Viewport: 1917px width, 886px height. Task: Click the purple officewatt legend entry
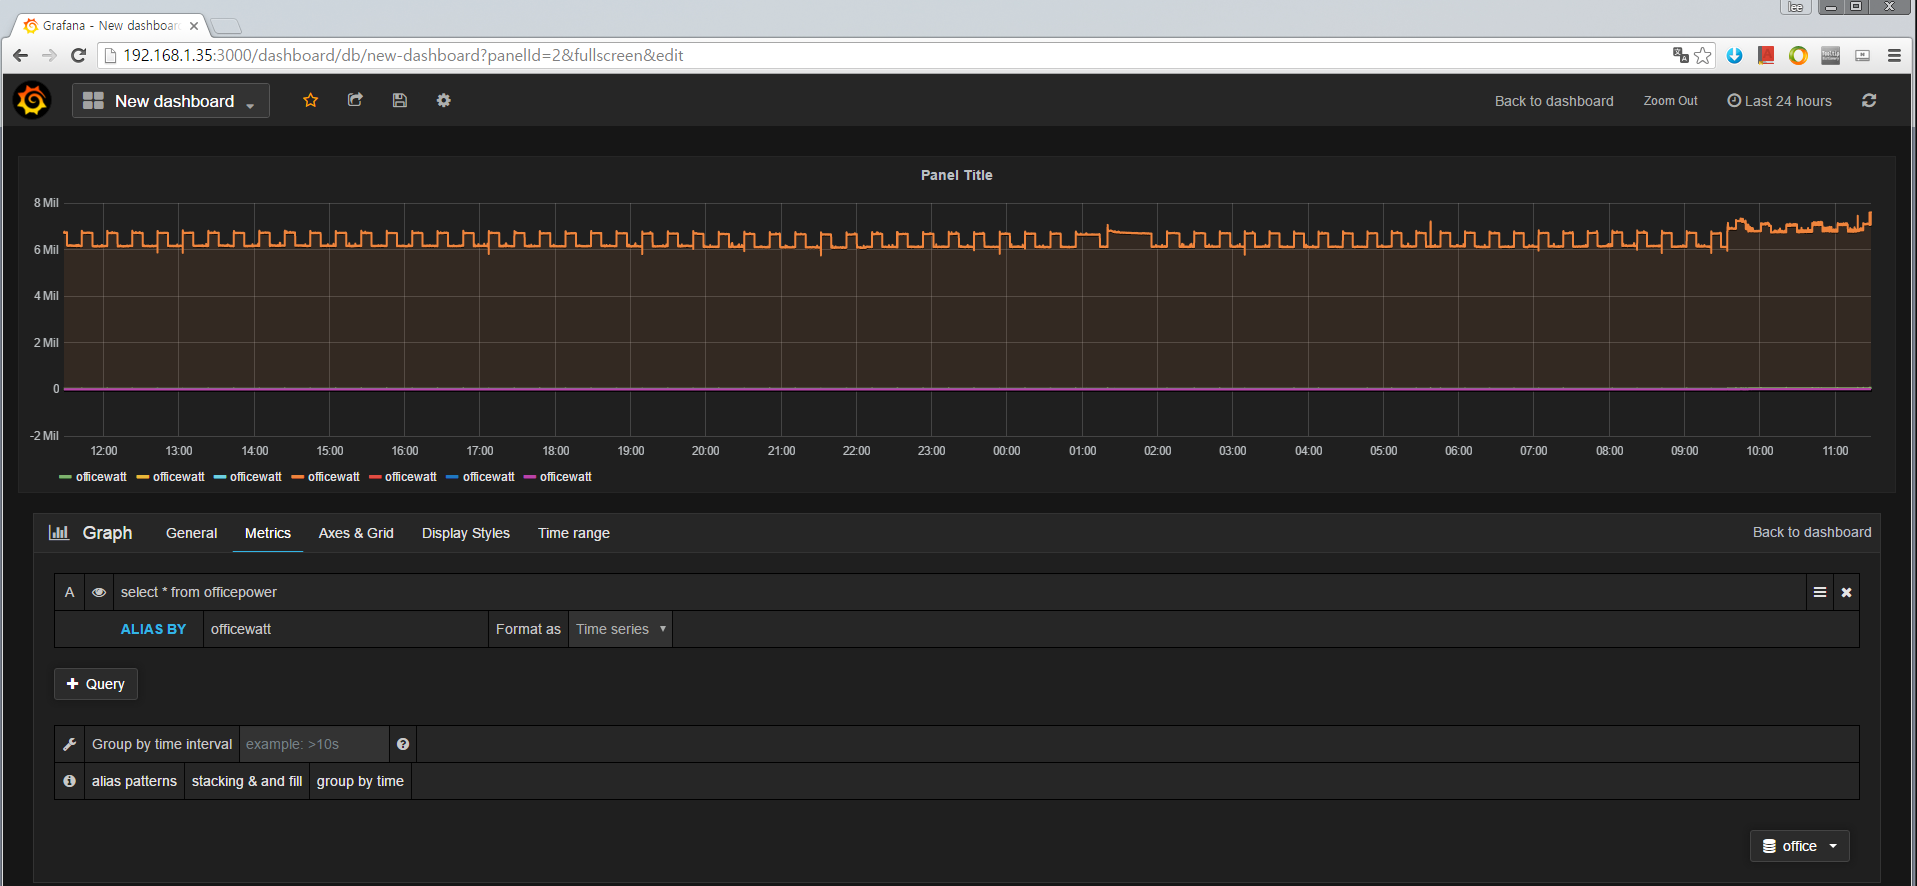click(x=558, y=477)
